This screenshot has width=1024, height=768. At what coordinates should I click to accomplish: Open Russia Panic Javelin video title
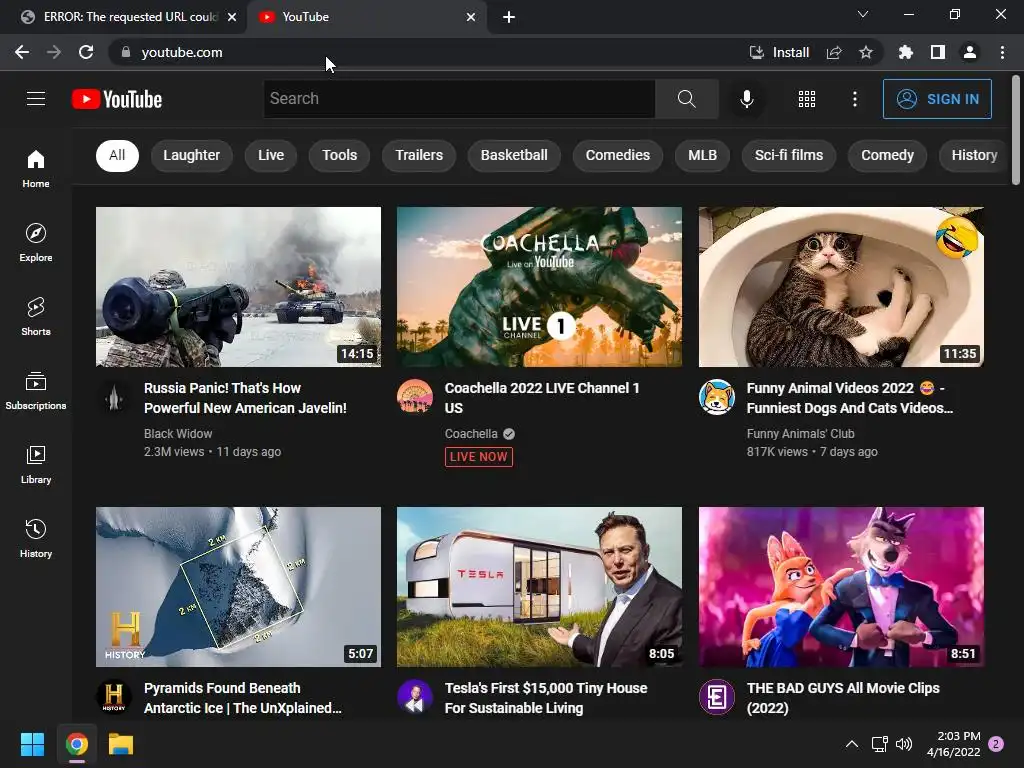click(245, 398)
